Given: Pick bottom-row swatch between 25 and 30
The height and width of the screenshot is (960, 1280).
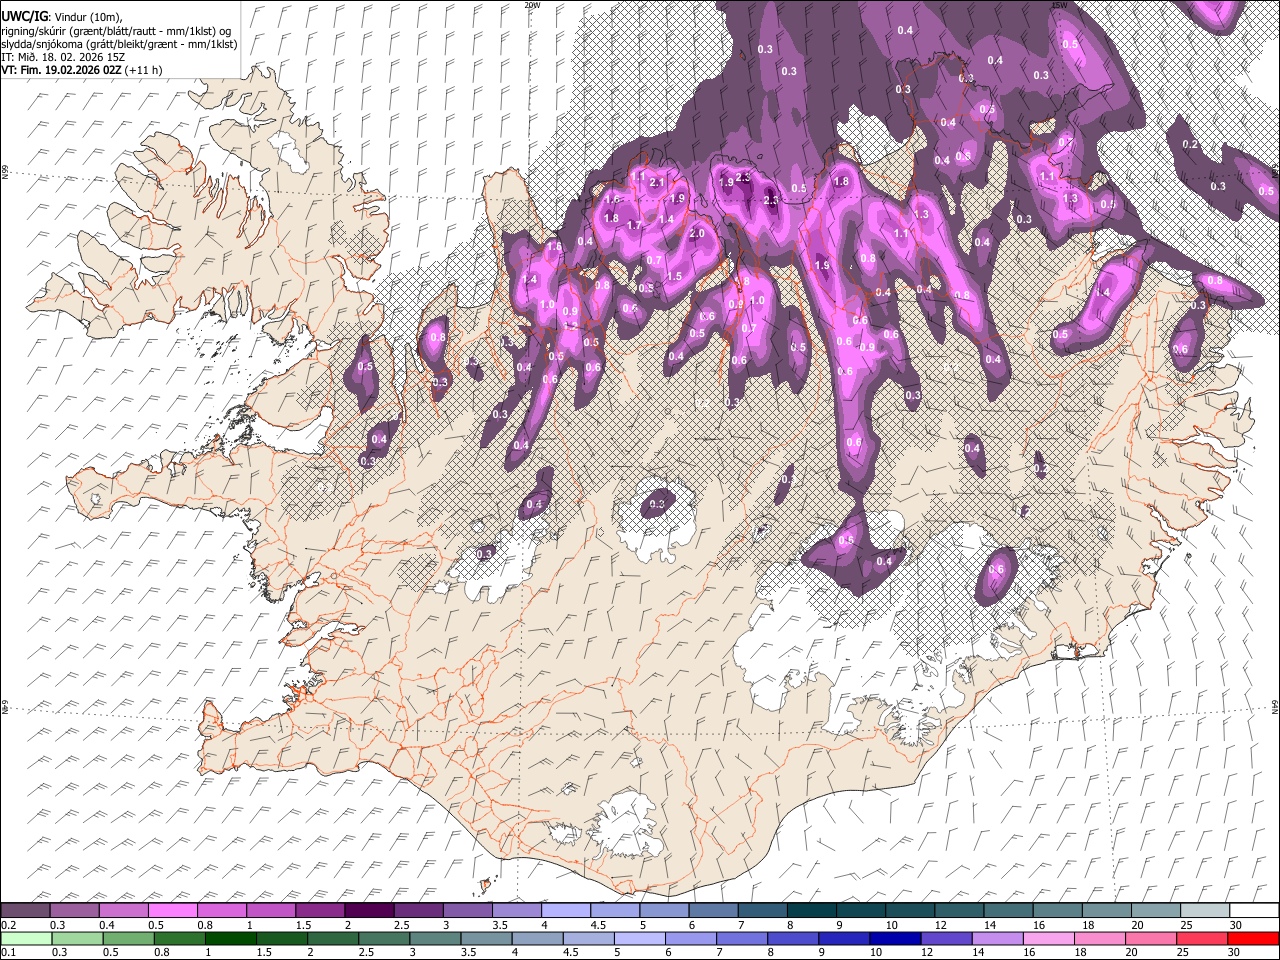Looking at the screenshot, I should pos(1201,939).
